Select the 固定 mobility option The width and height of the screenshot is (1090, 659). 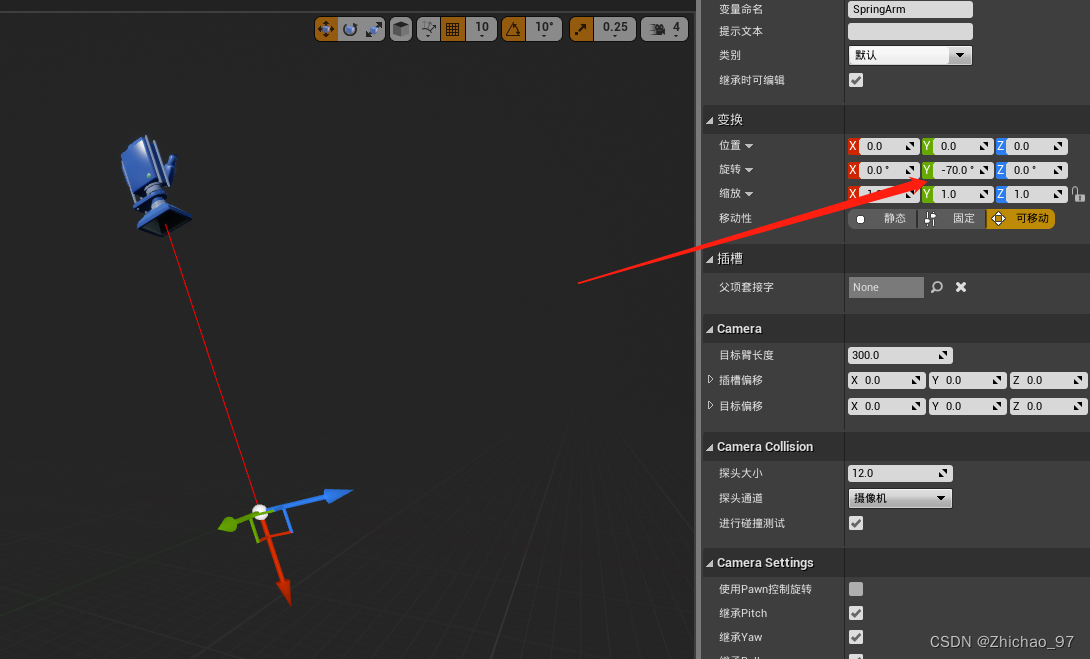coord(949,218)
